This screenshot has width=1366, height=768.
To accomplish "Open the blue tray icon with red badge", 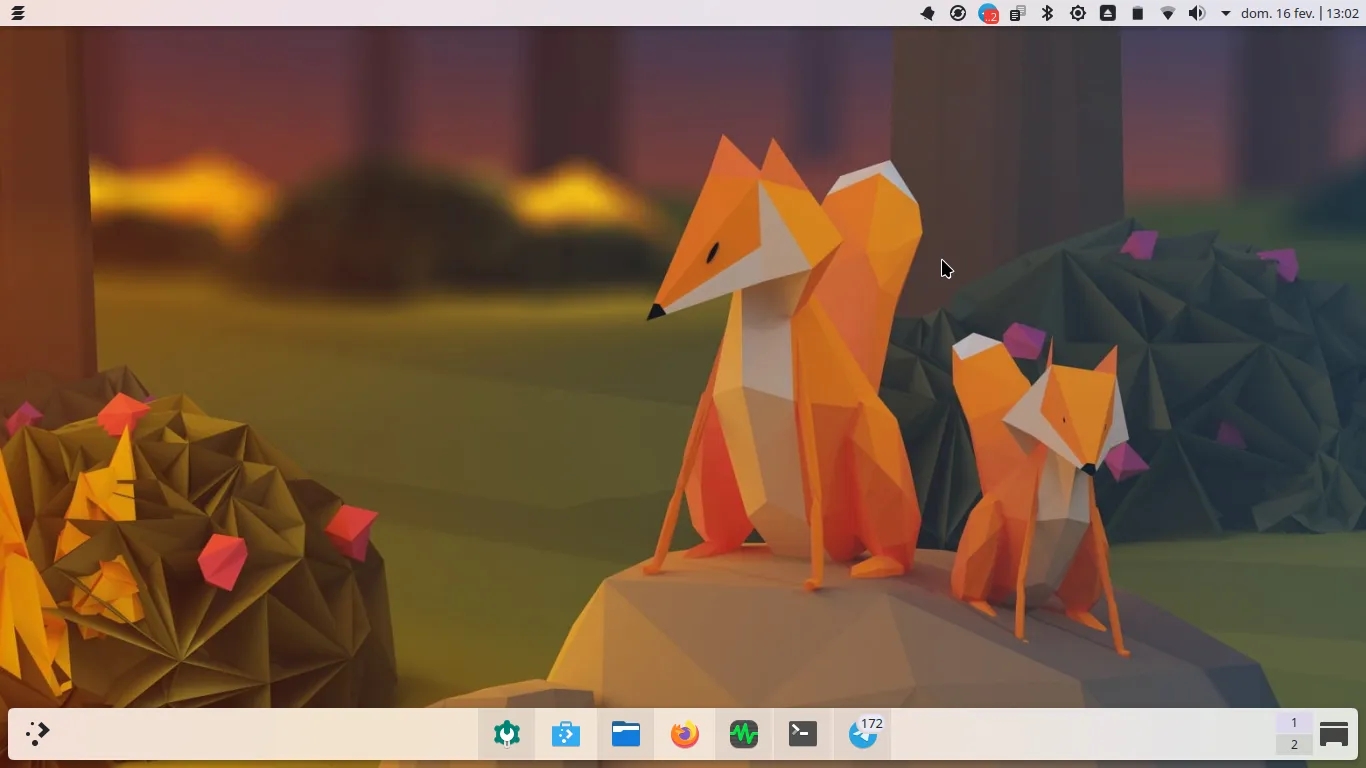I will pos(988,13).
